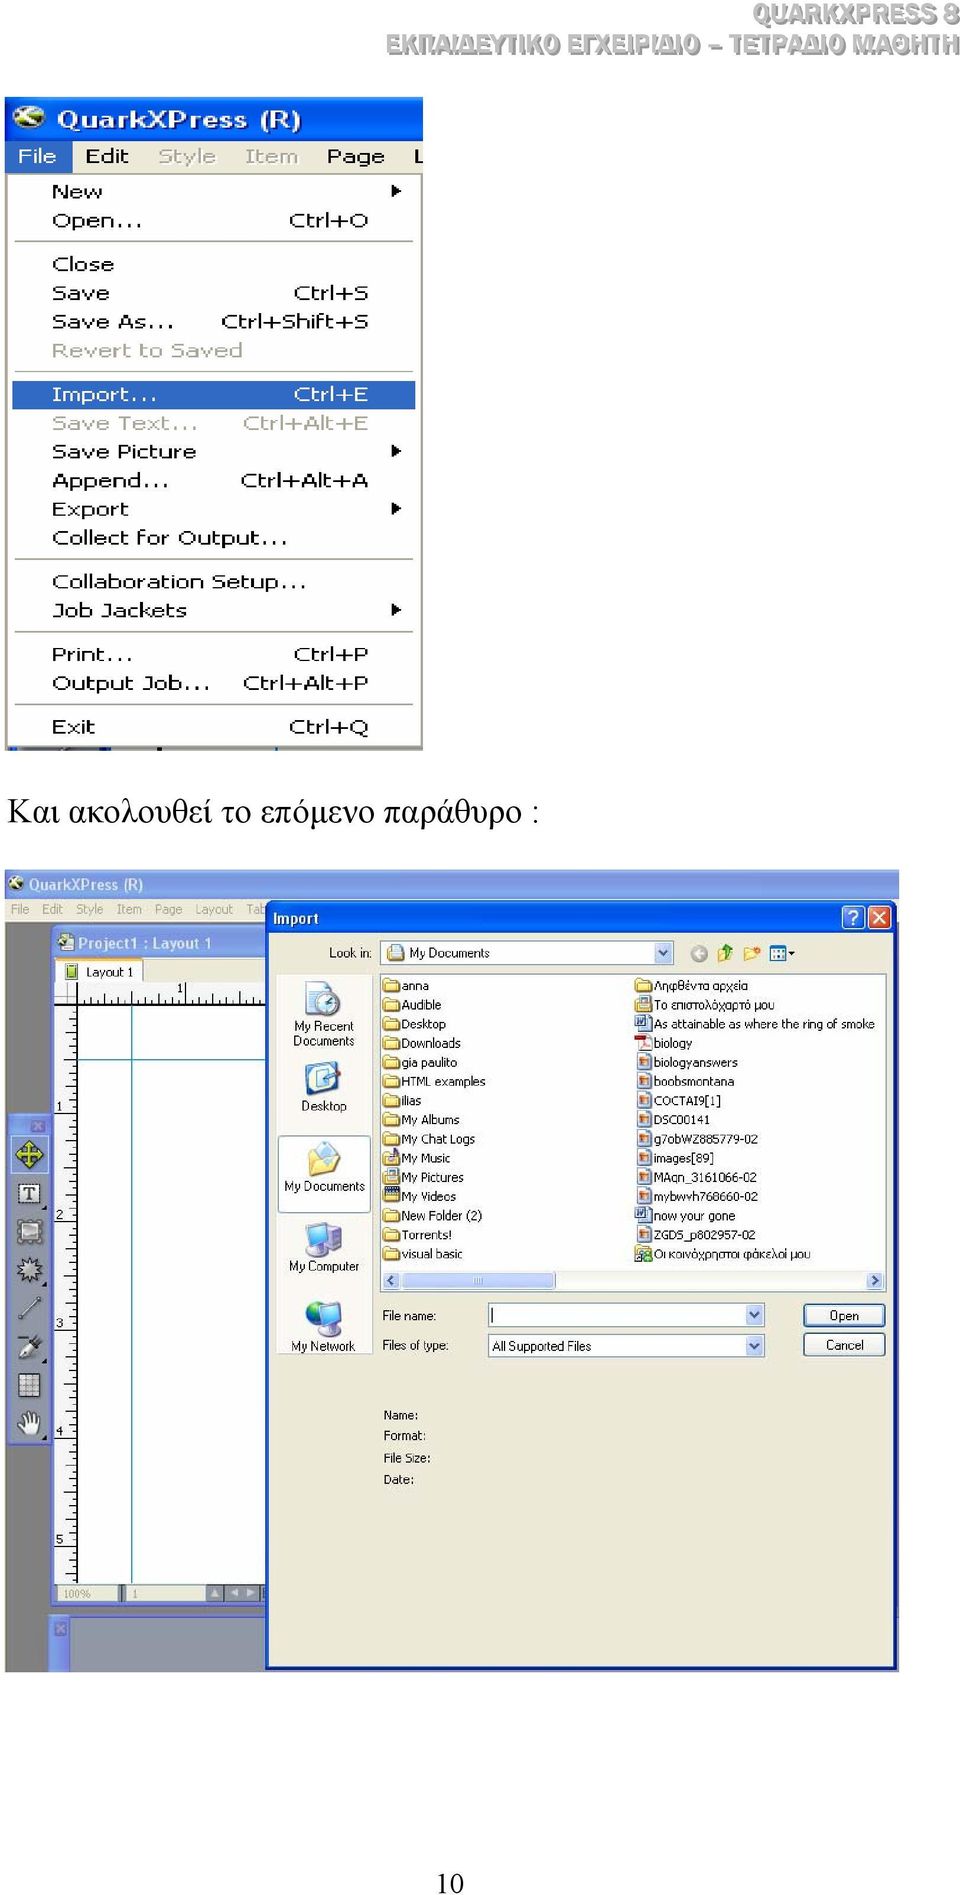Choose Print... from File menu
This screenshot has height=1895, width=960.
coord(213,655)
